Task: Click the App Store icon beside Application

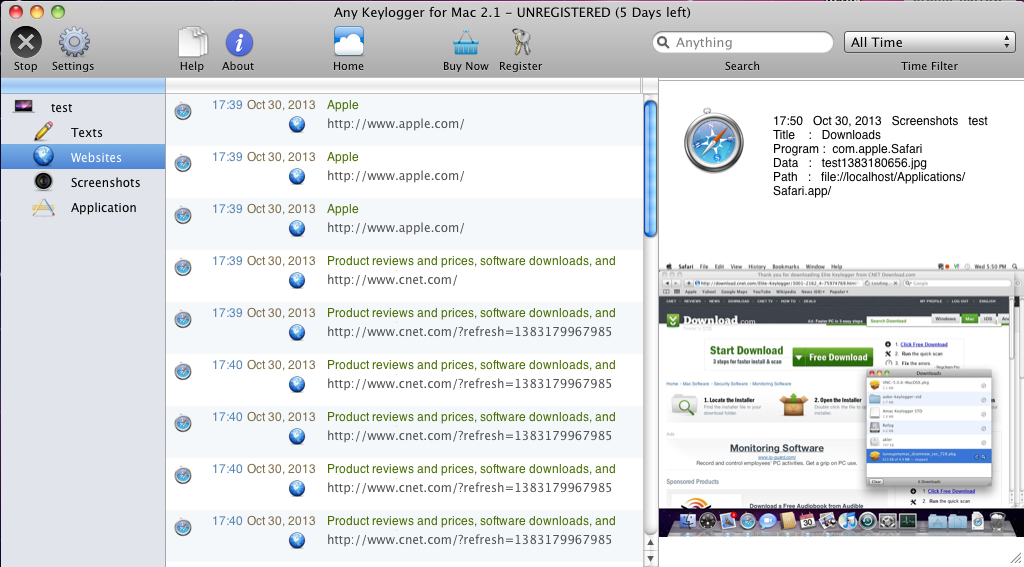Action: point(43,207)
